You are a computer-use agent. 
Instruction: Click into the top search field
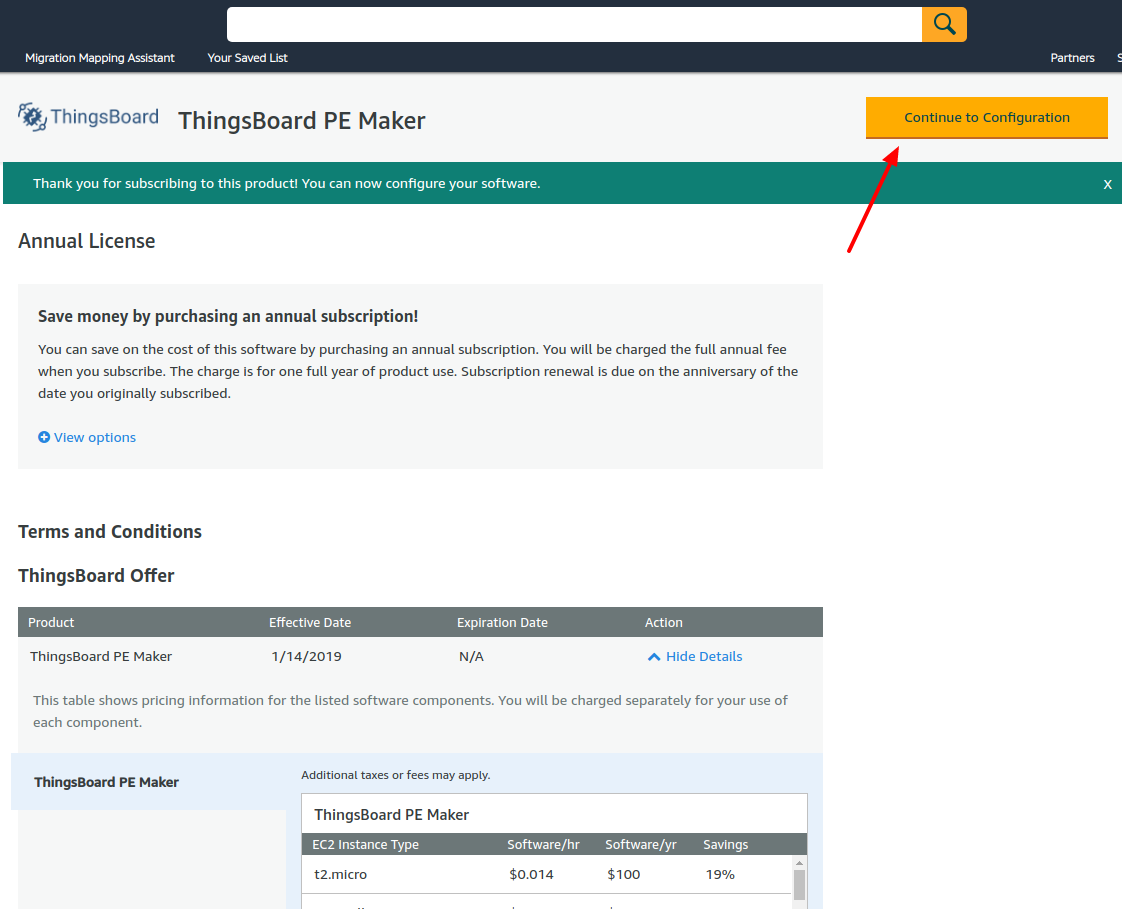point(574,24)
